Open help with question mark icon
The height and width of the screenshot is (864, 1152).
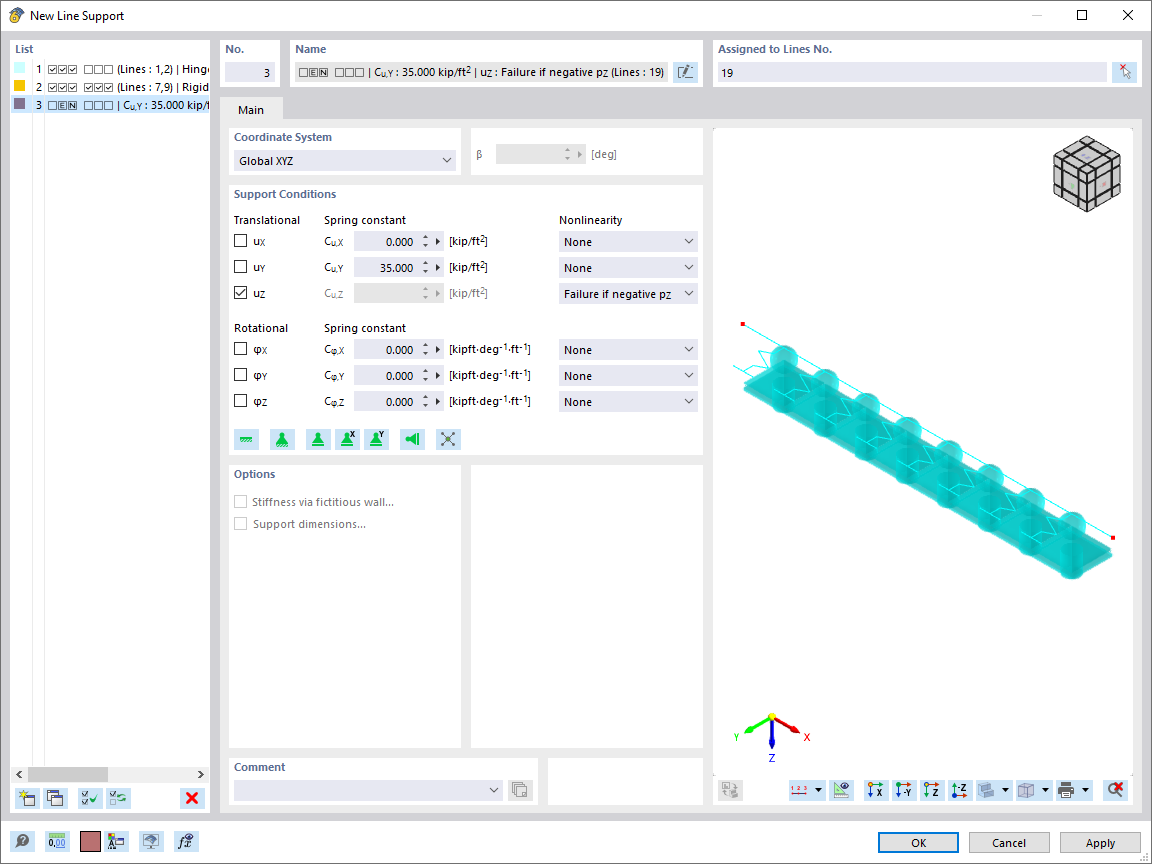click(23, 842)
